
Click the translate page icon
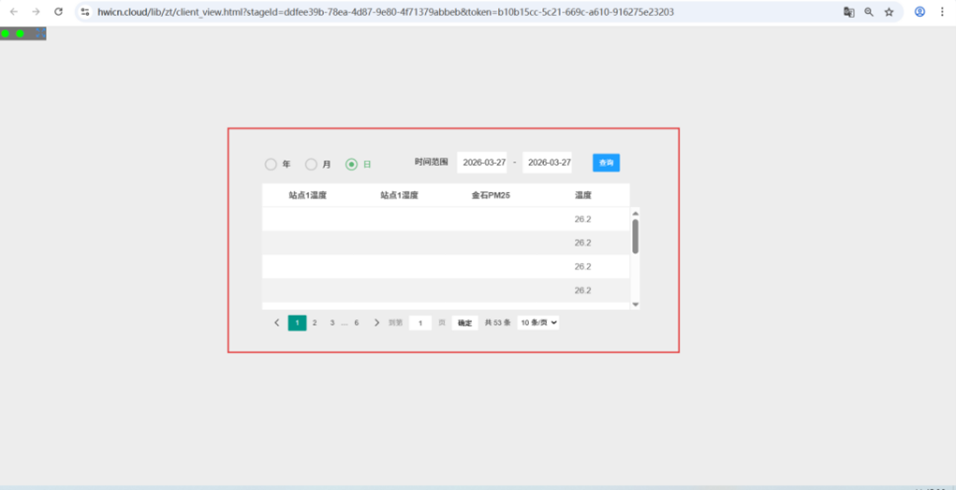click(848, 12)
